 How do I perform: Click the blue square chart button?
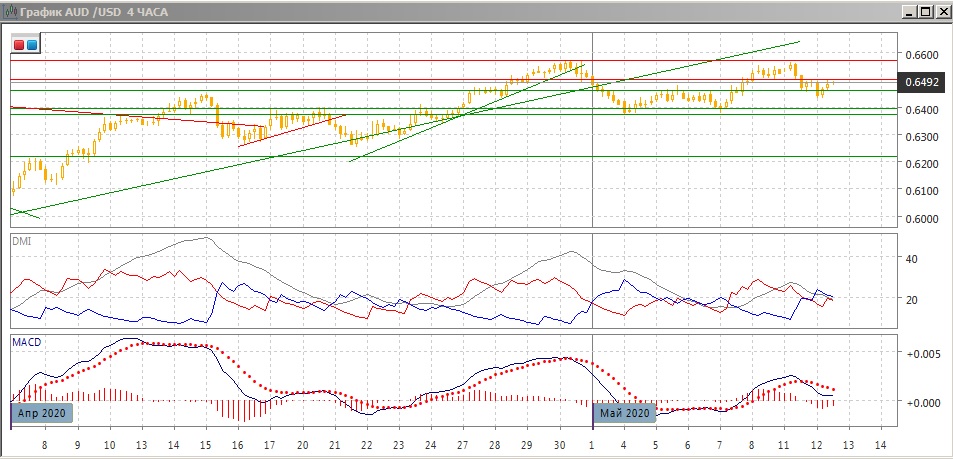(32, 45)
